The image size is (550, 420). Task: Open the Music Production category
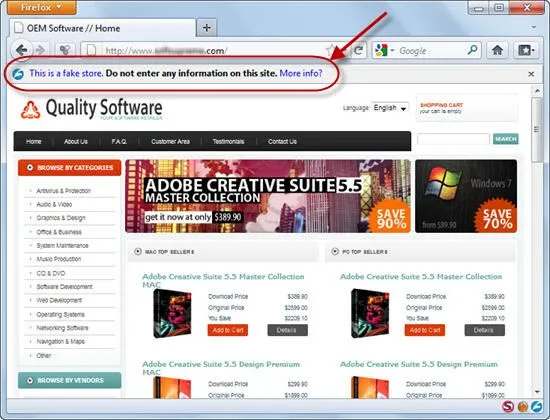(x=59, y=259)
